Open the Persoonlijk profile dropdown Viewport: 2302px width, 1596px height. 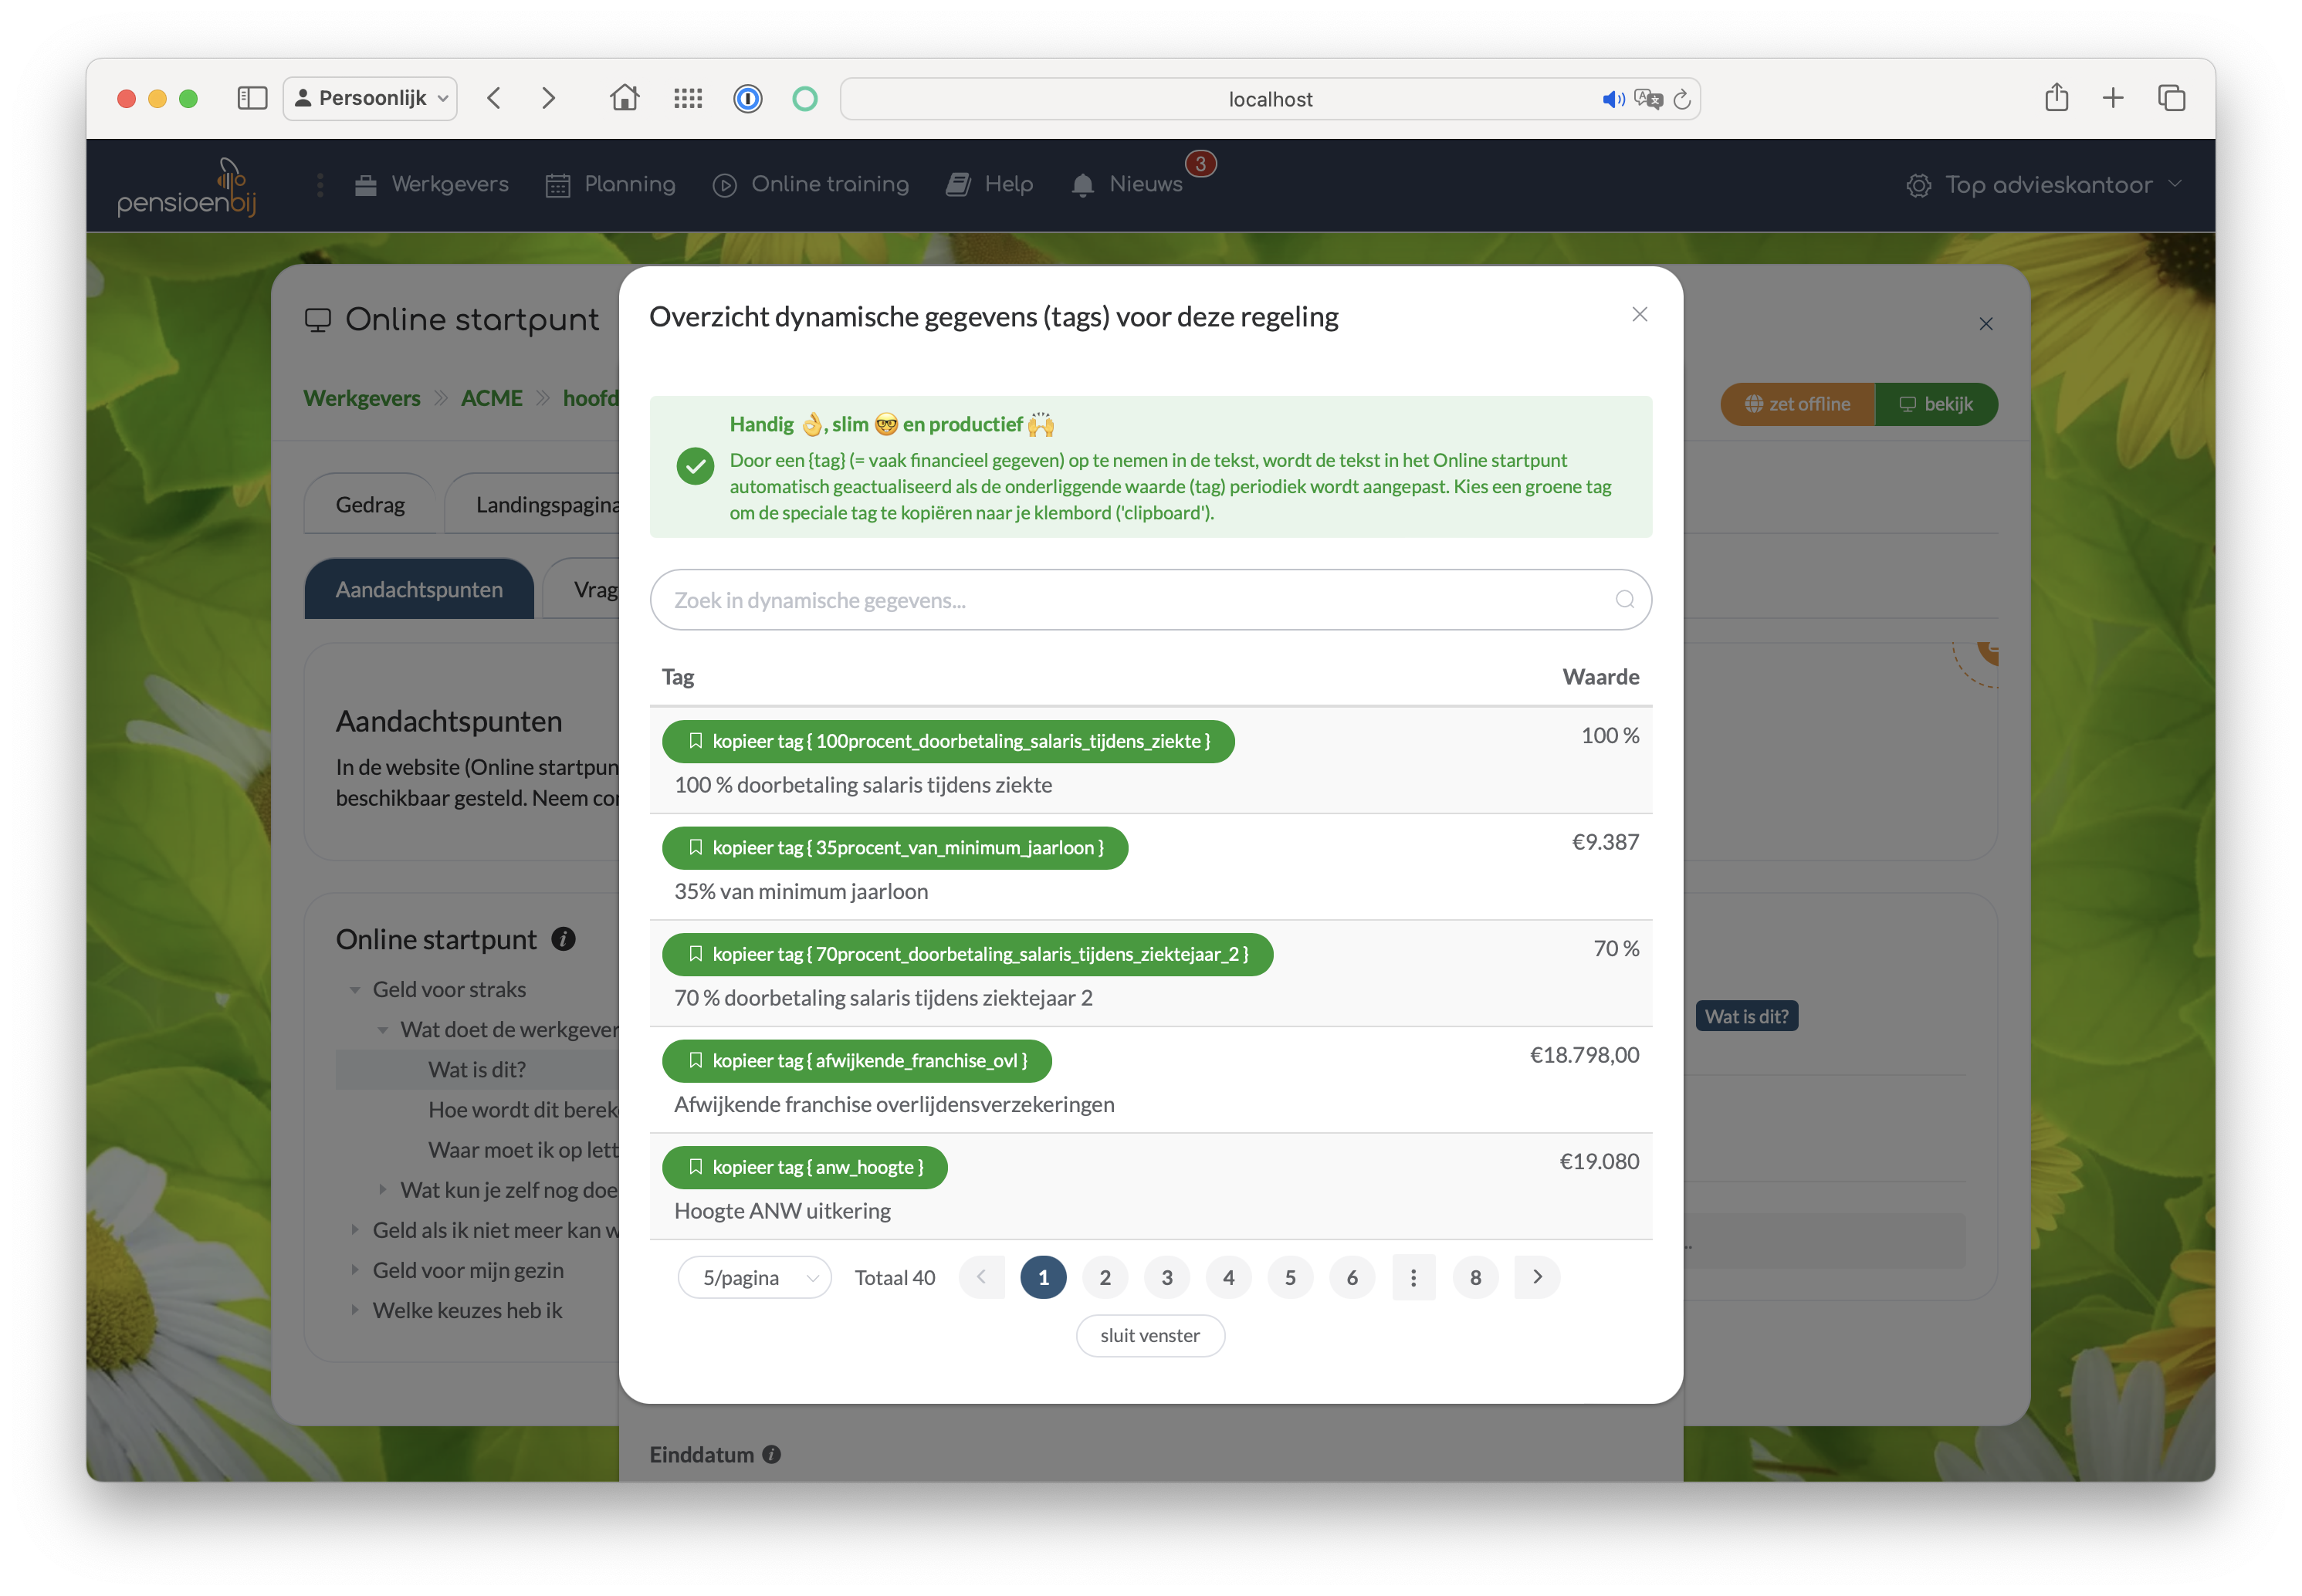[371, 98]
